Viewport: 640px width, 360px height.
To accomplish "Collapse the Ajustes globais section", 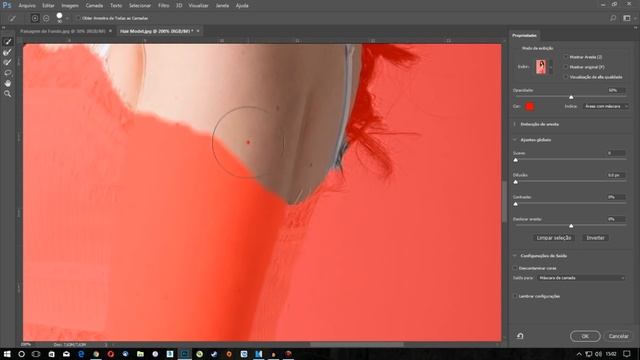I will tap(515, 140).
